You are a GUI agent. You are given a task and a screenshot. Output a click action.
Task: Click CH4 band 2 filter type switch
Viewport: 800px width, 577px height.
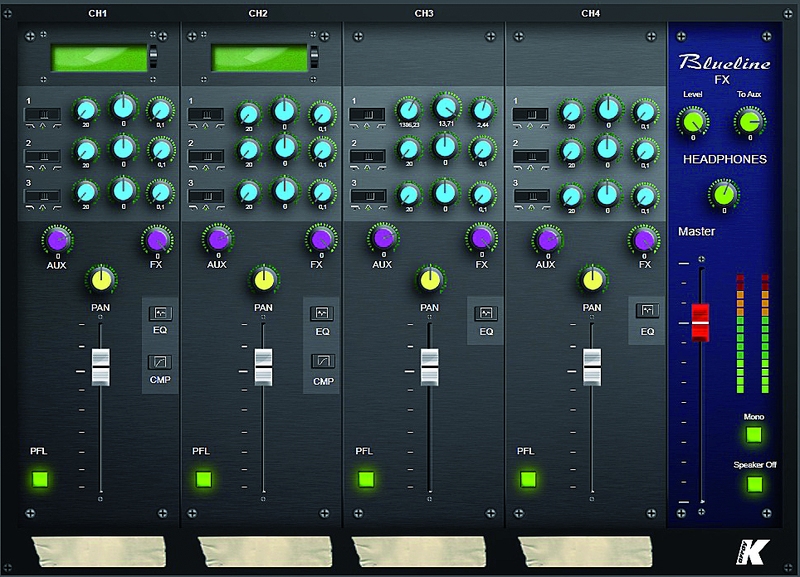point(531,156)
